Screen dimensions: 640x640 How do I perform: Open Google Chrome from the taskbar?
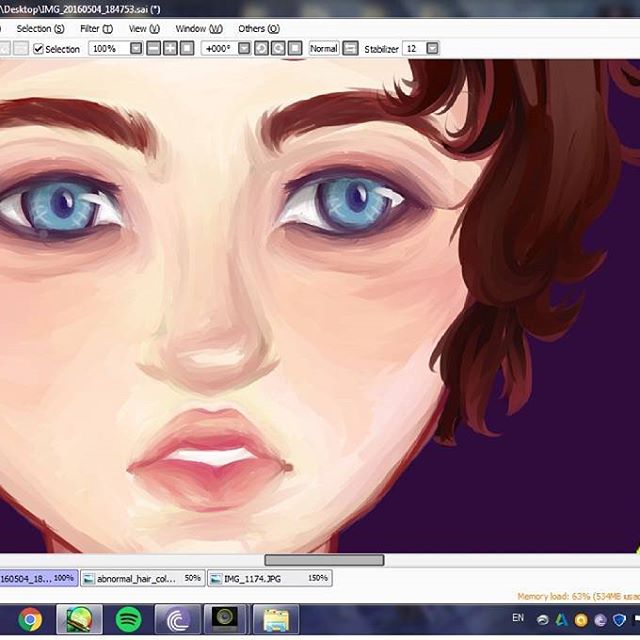[x=30, y=620]
